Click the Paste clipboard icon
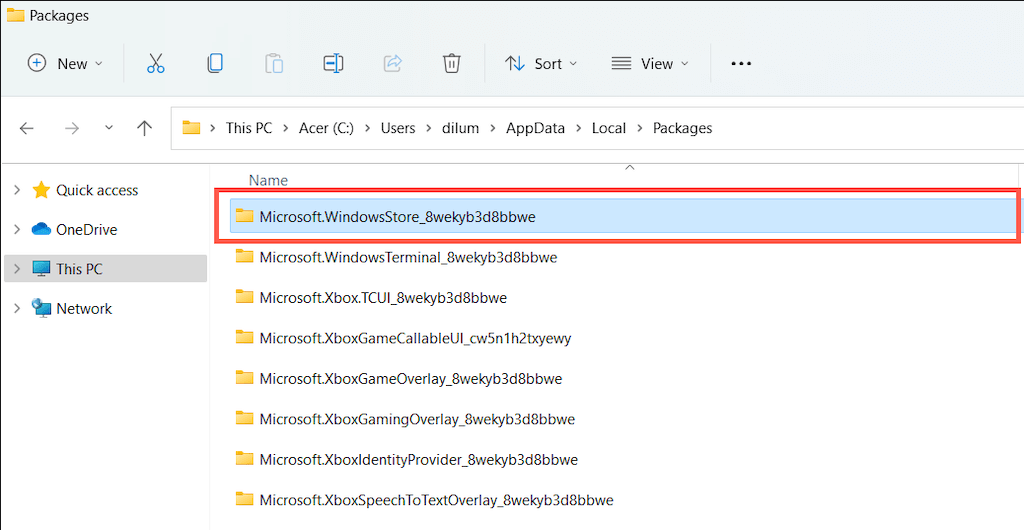The image size is (1024, 530). pos(274,63)
